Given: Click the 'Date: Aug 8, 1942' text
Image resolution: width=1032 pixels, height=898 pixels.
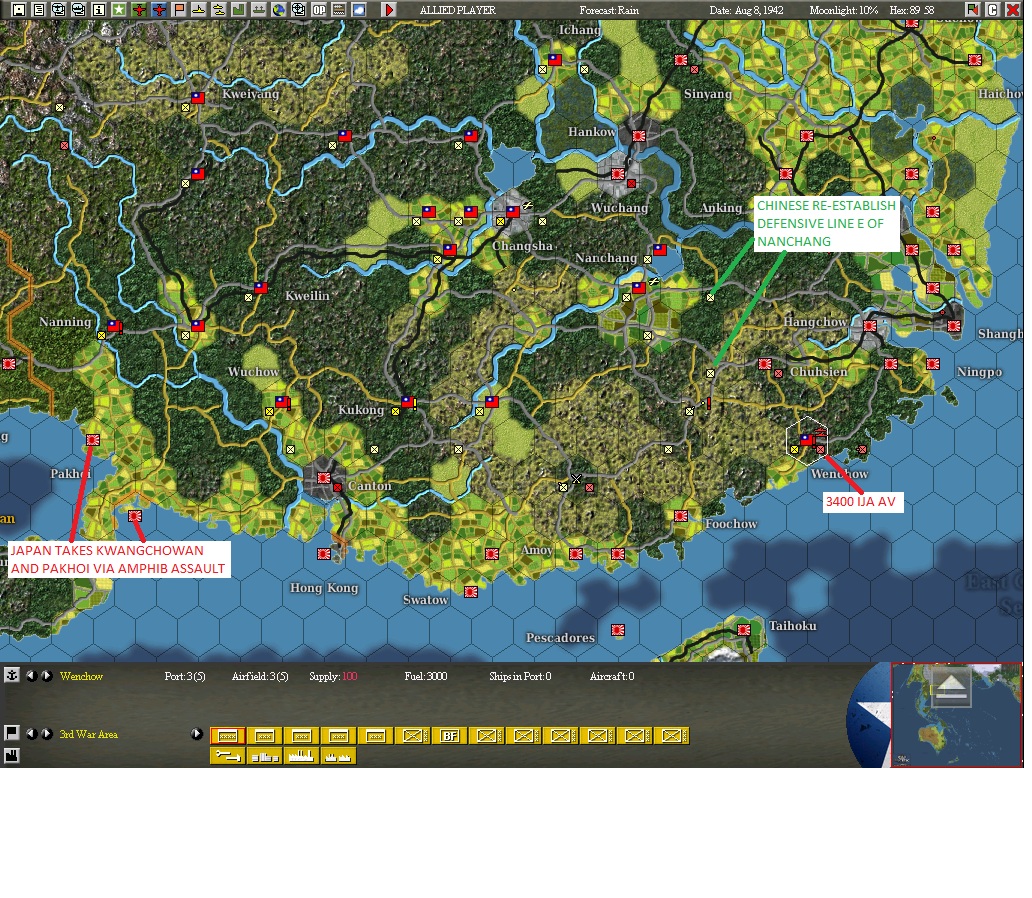Looking at the screenshot, I should 746,11.
